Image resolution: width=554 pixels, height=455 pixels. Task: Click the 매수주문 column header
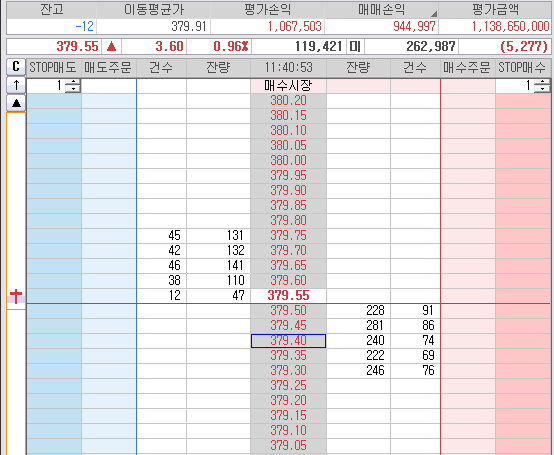point(468,67)
